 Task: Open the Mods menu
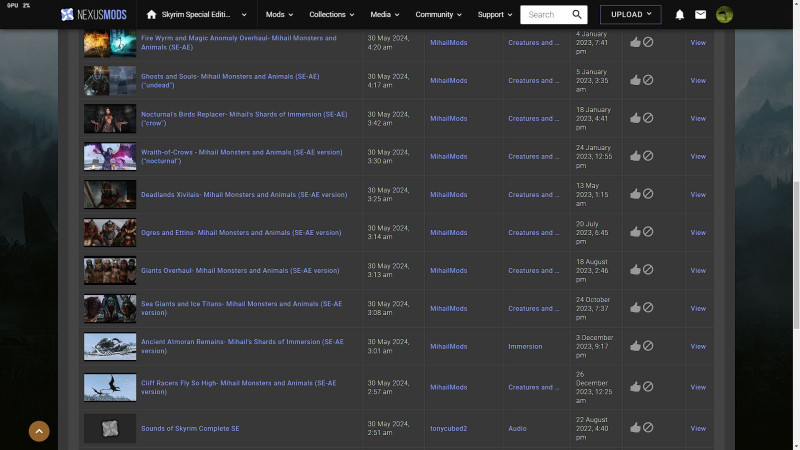pos(279,14)
